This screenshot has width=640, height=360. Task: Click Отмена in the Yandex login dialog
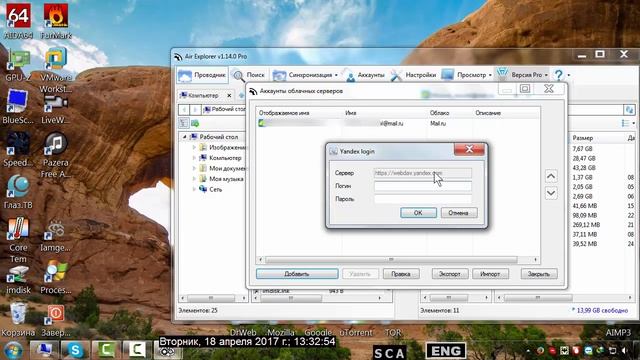coord(459,213)
